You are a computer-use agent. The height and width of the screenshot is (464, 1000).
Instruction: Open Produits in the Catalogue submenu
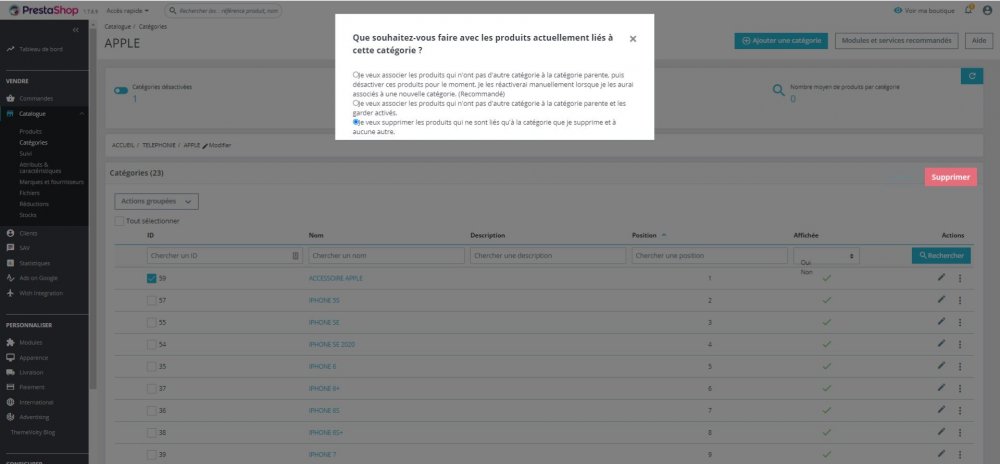coord(30,131)
